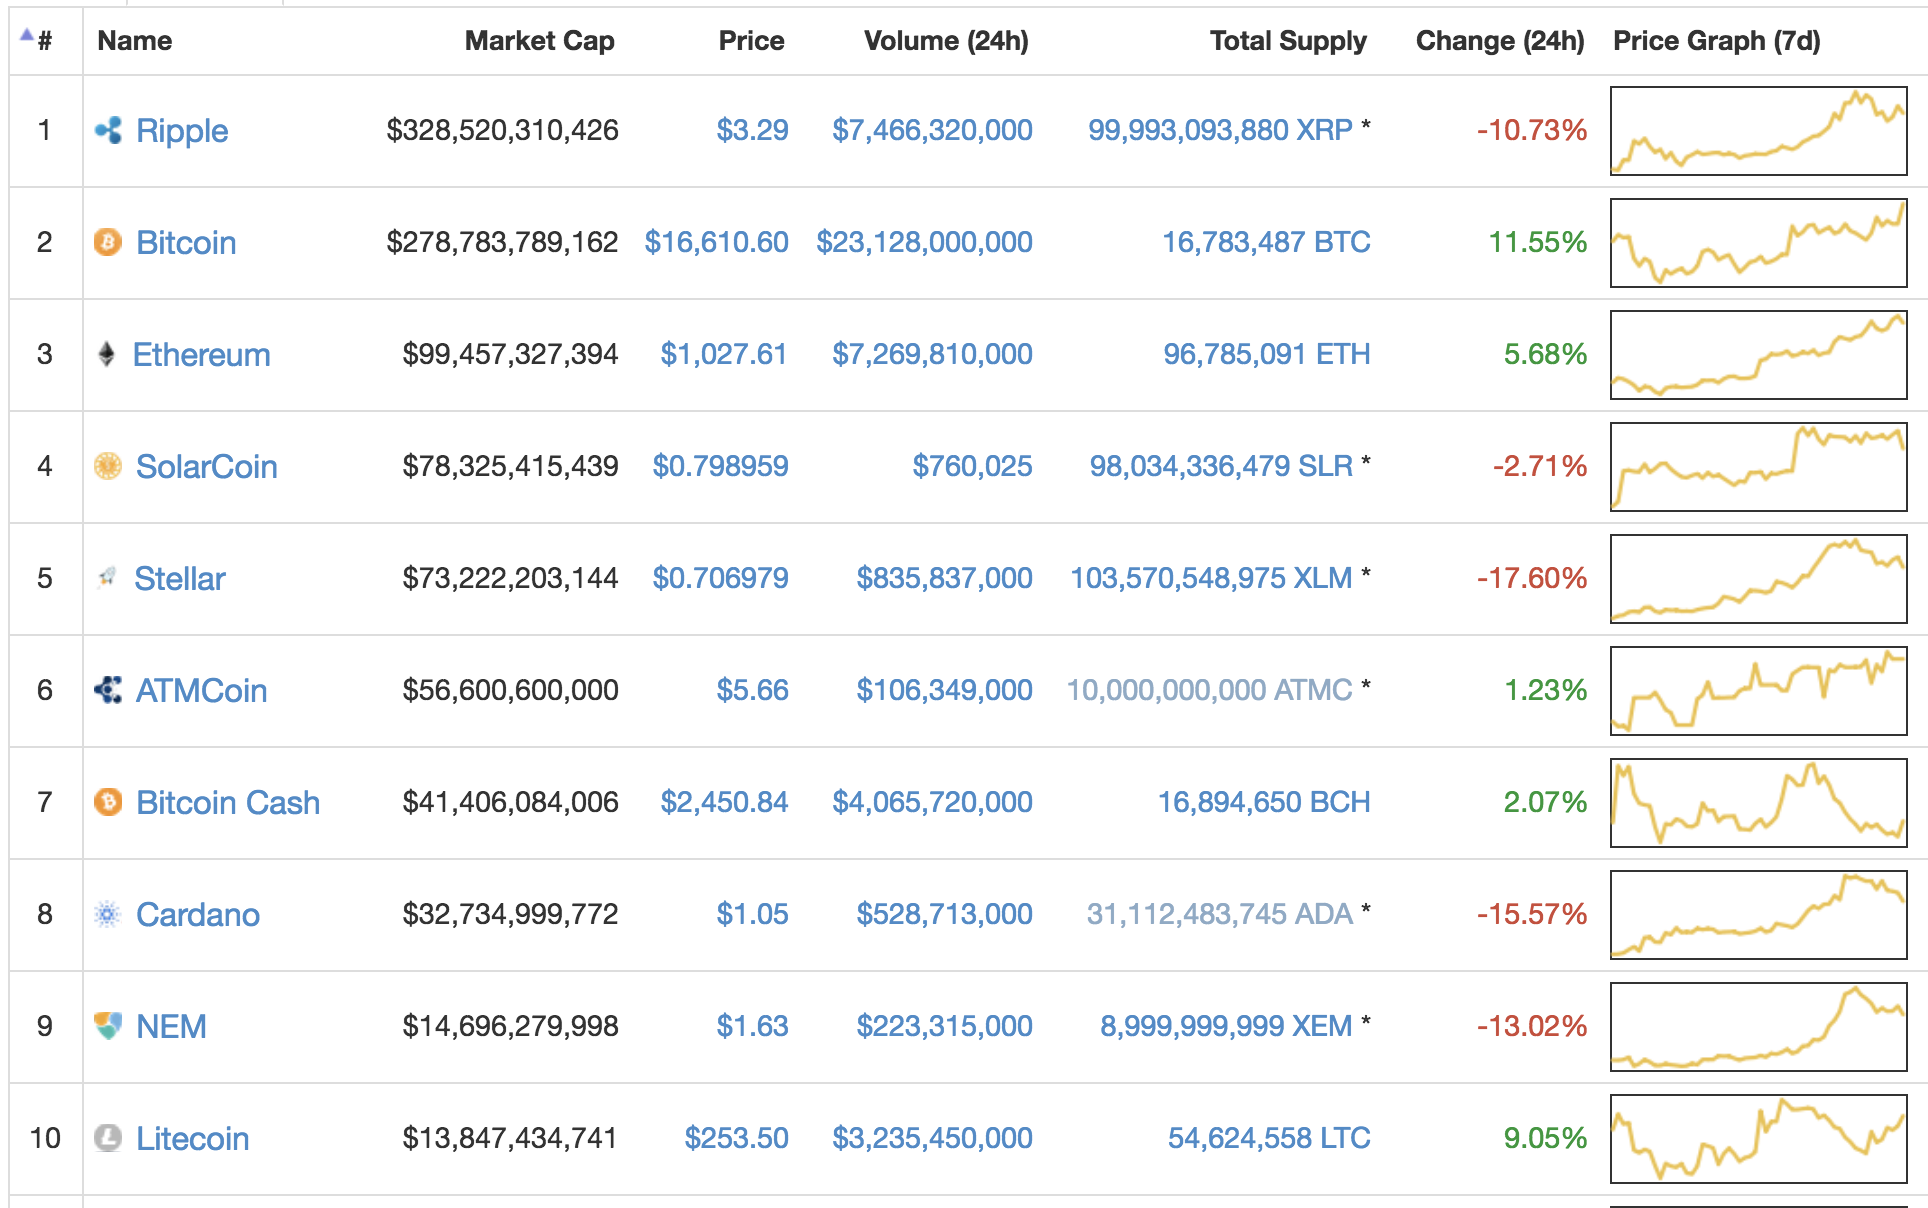Sort by Volume (24h) header

click(945, 41)
